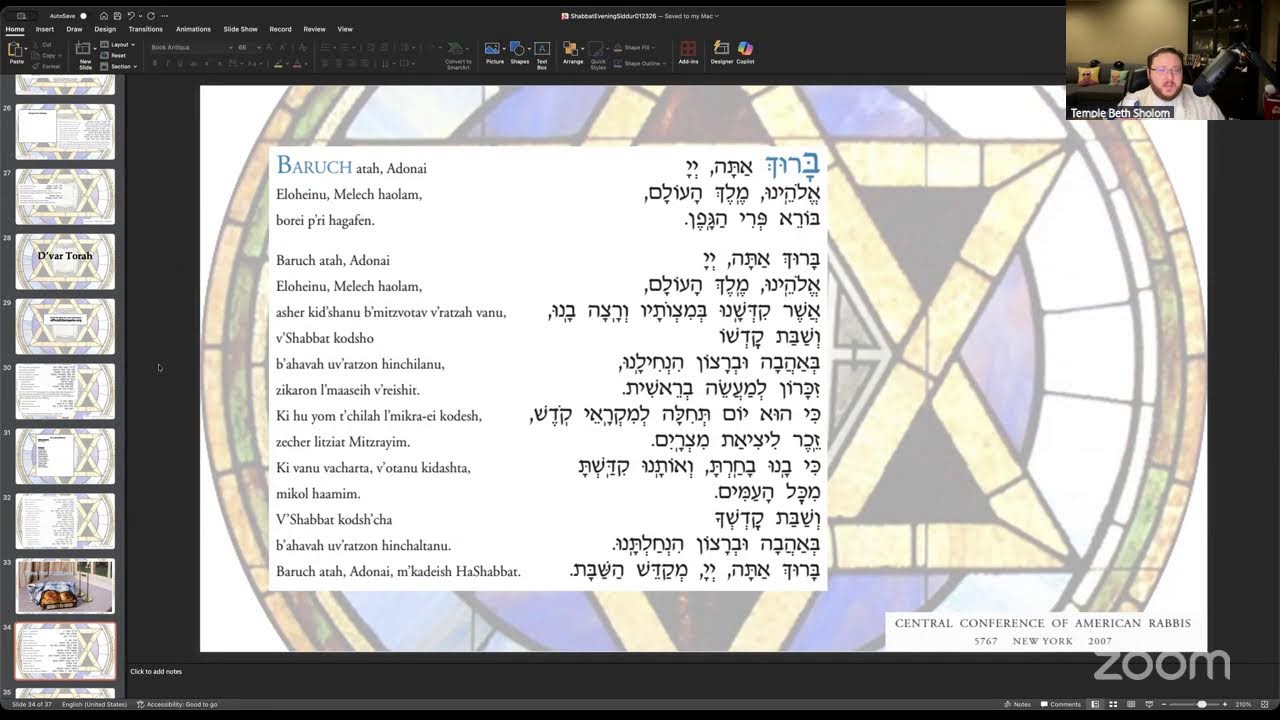Click the zoom in plus button
Image resolution: width=1280 pixels, height=720 pixels.
[x=1226, y=704]
